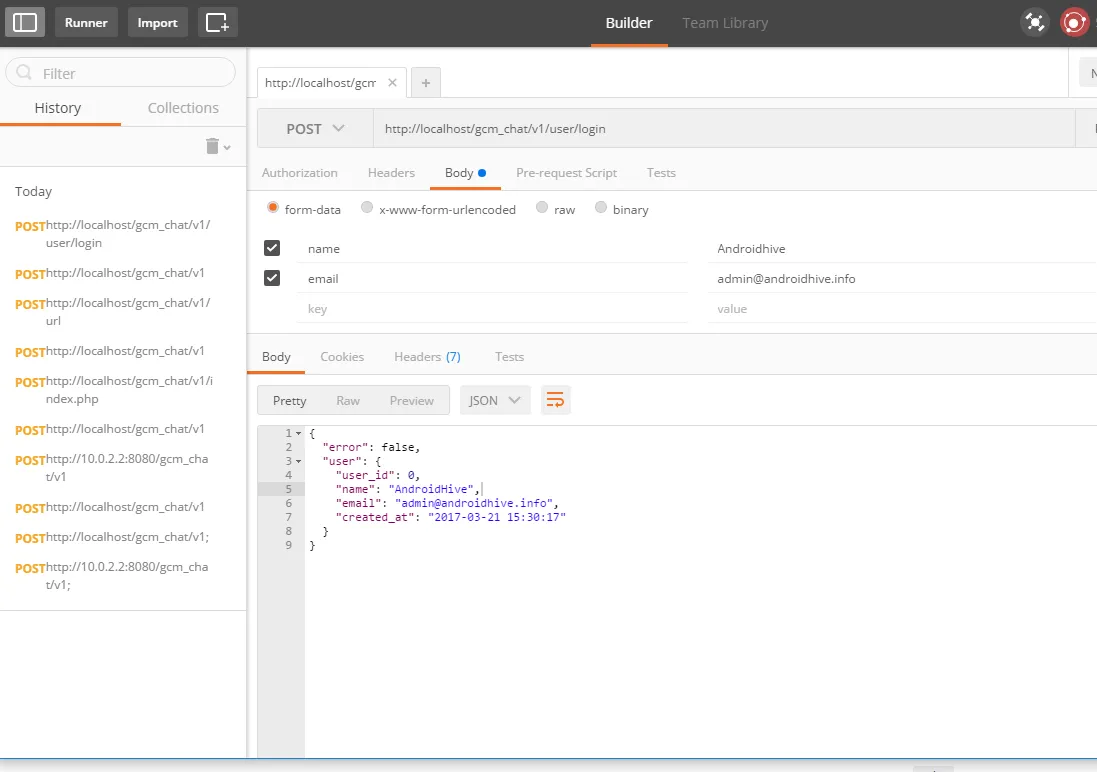Select the raw body radio option

542,208
